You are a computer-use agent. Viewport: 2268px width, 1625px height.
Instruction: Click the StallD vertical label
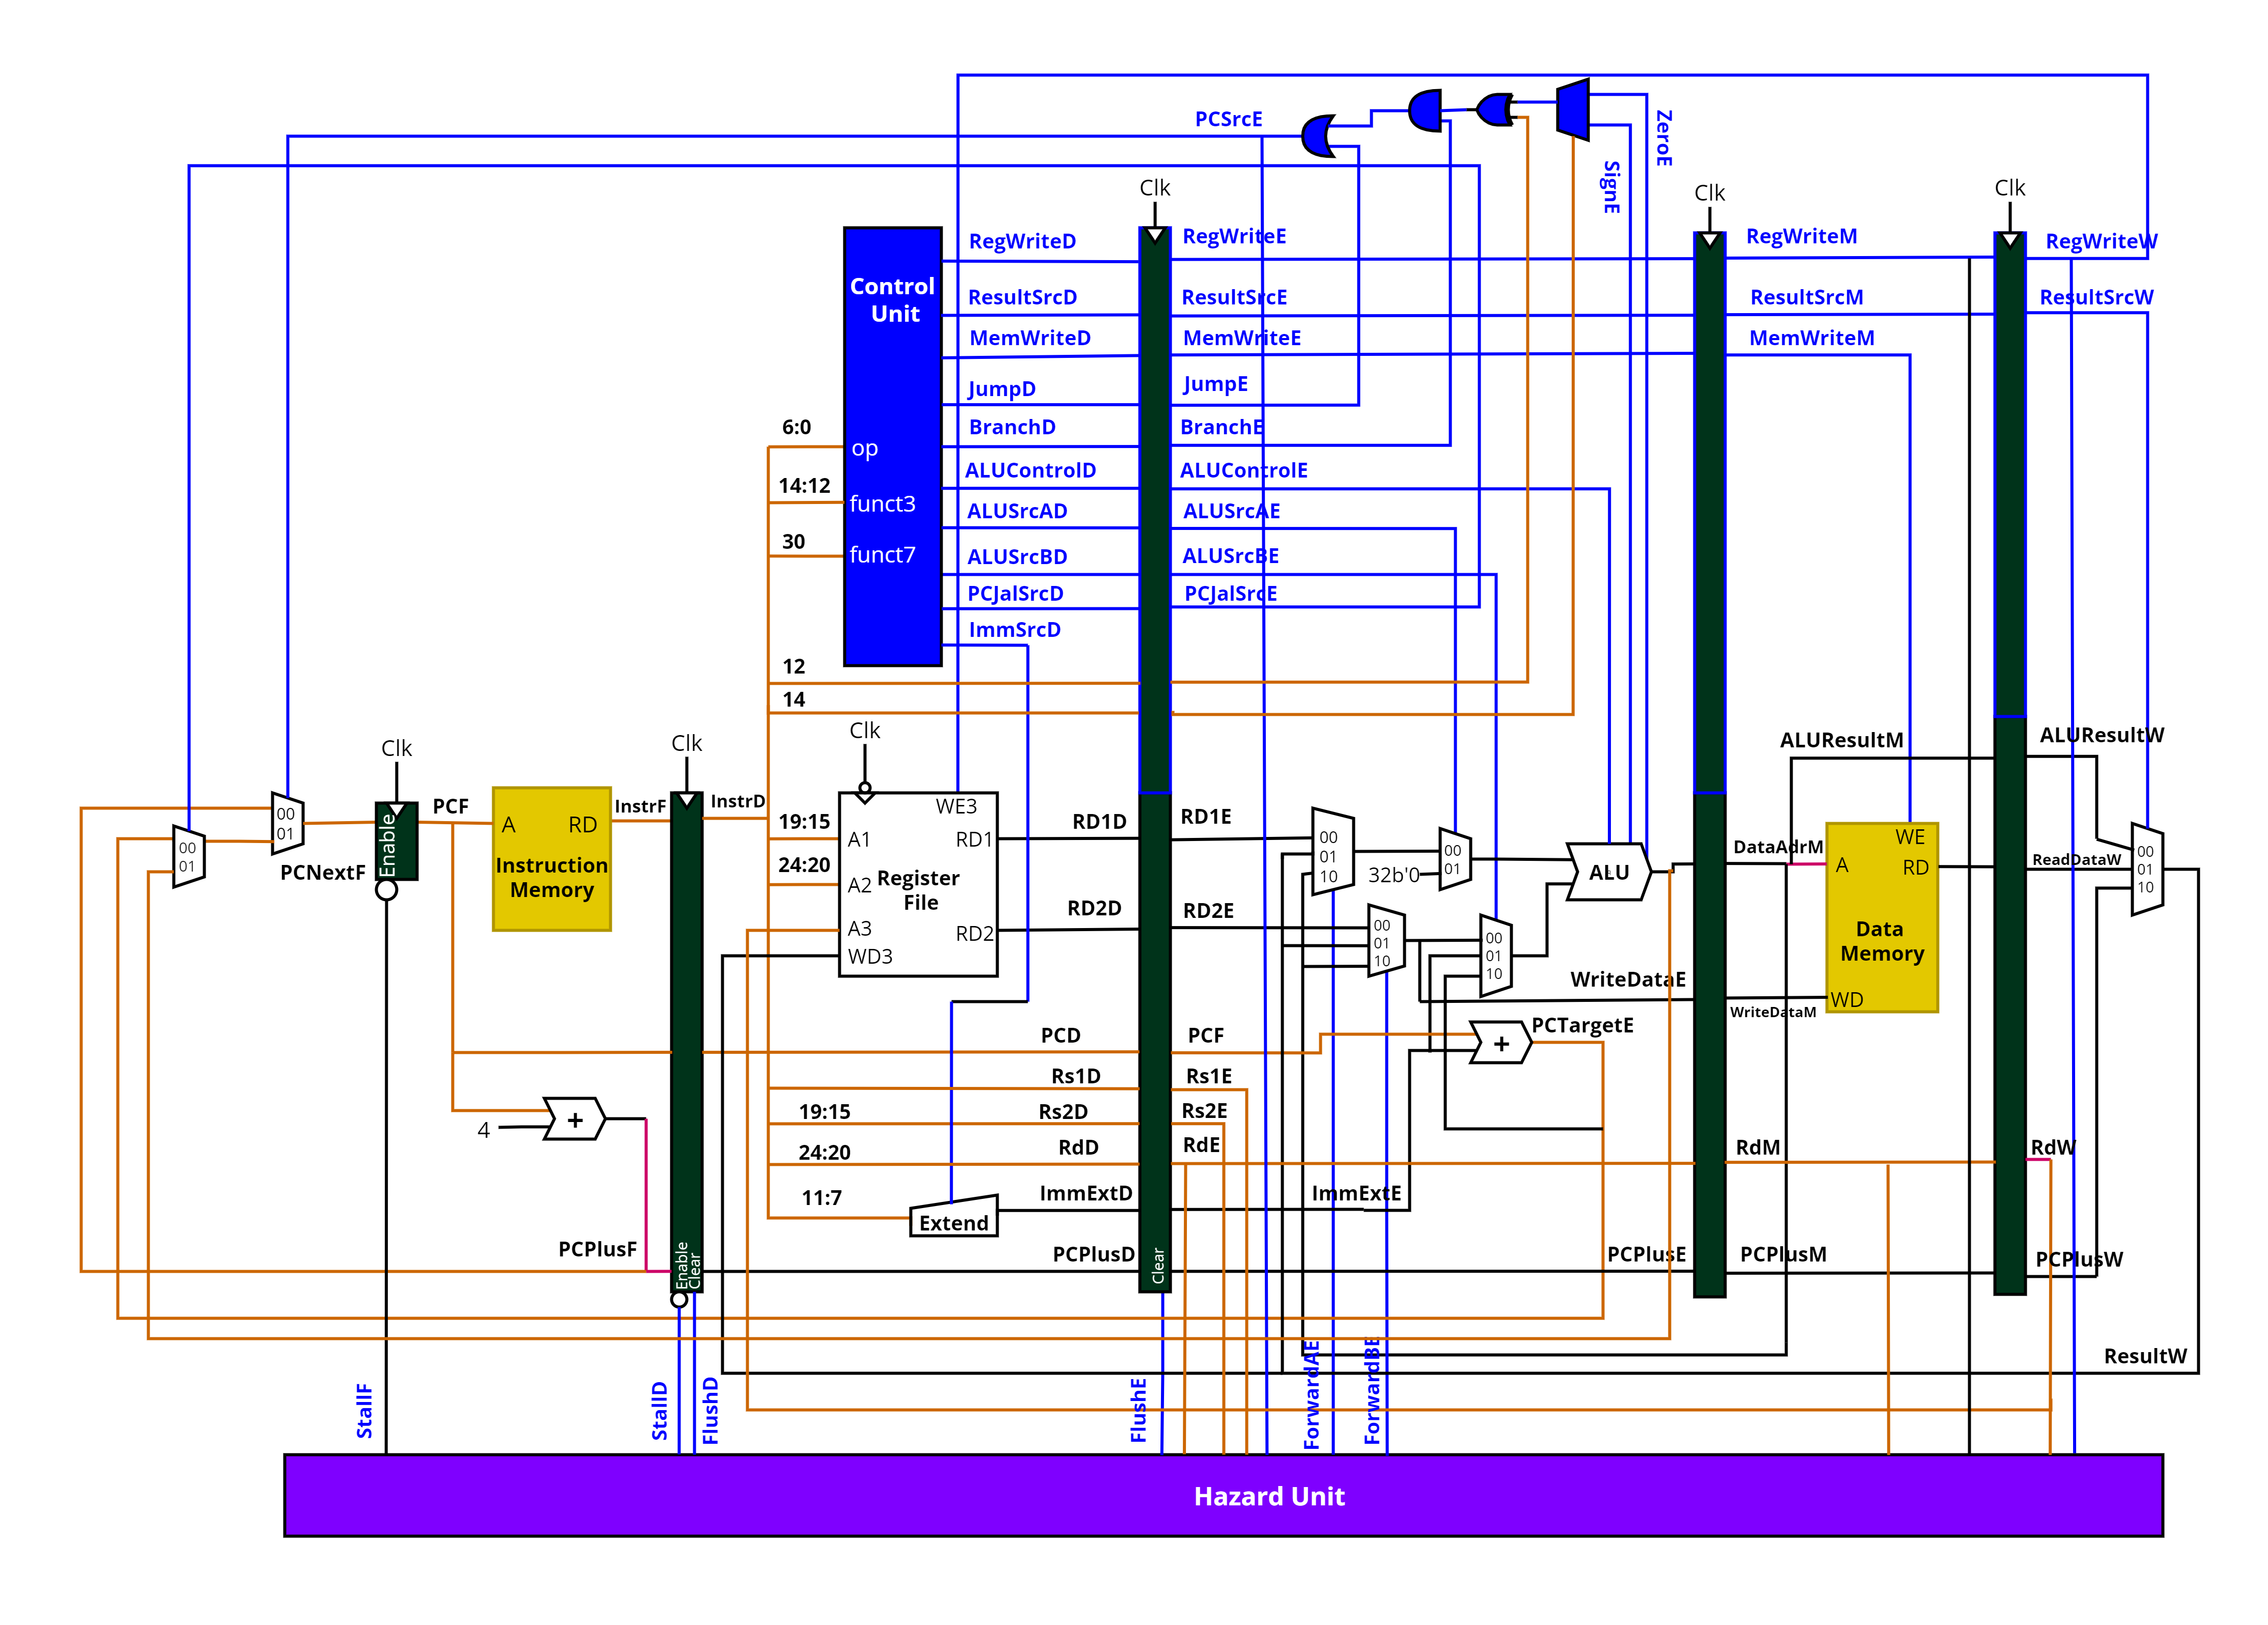pos(659,1410)
